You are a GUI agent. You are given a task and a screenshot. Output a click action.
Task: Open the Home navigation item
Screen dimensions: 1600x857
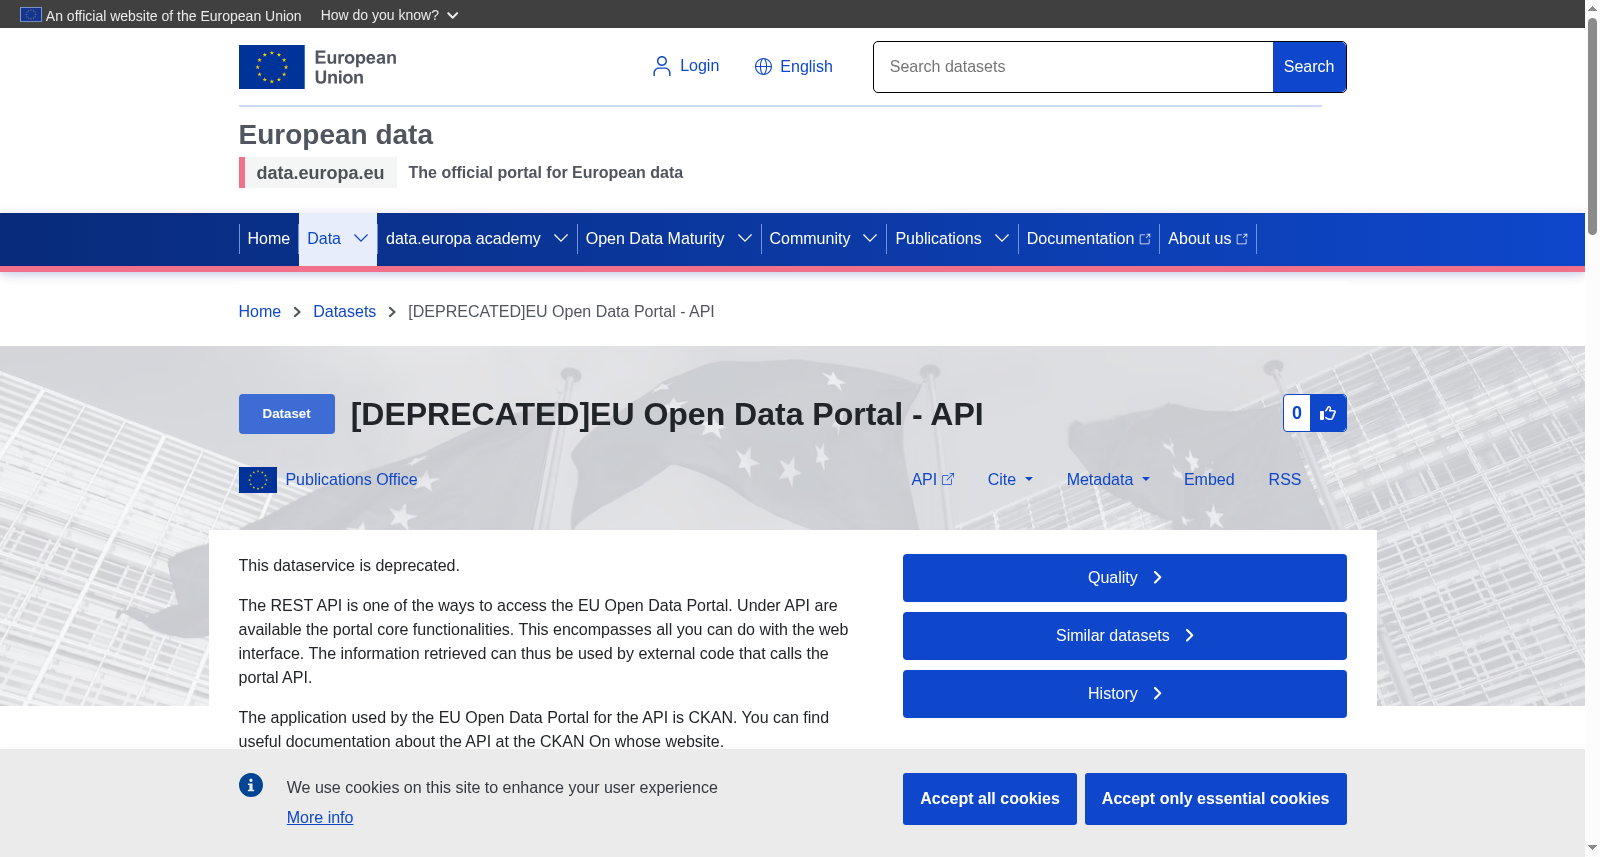click(x=269, y=239)
